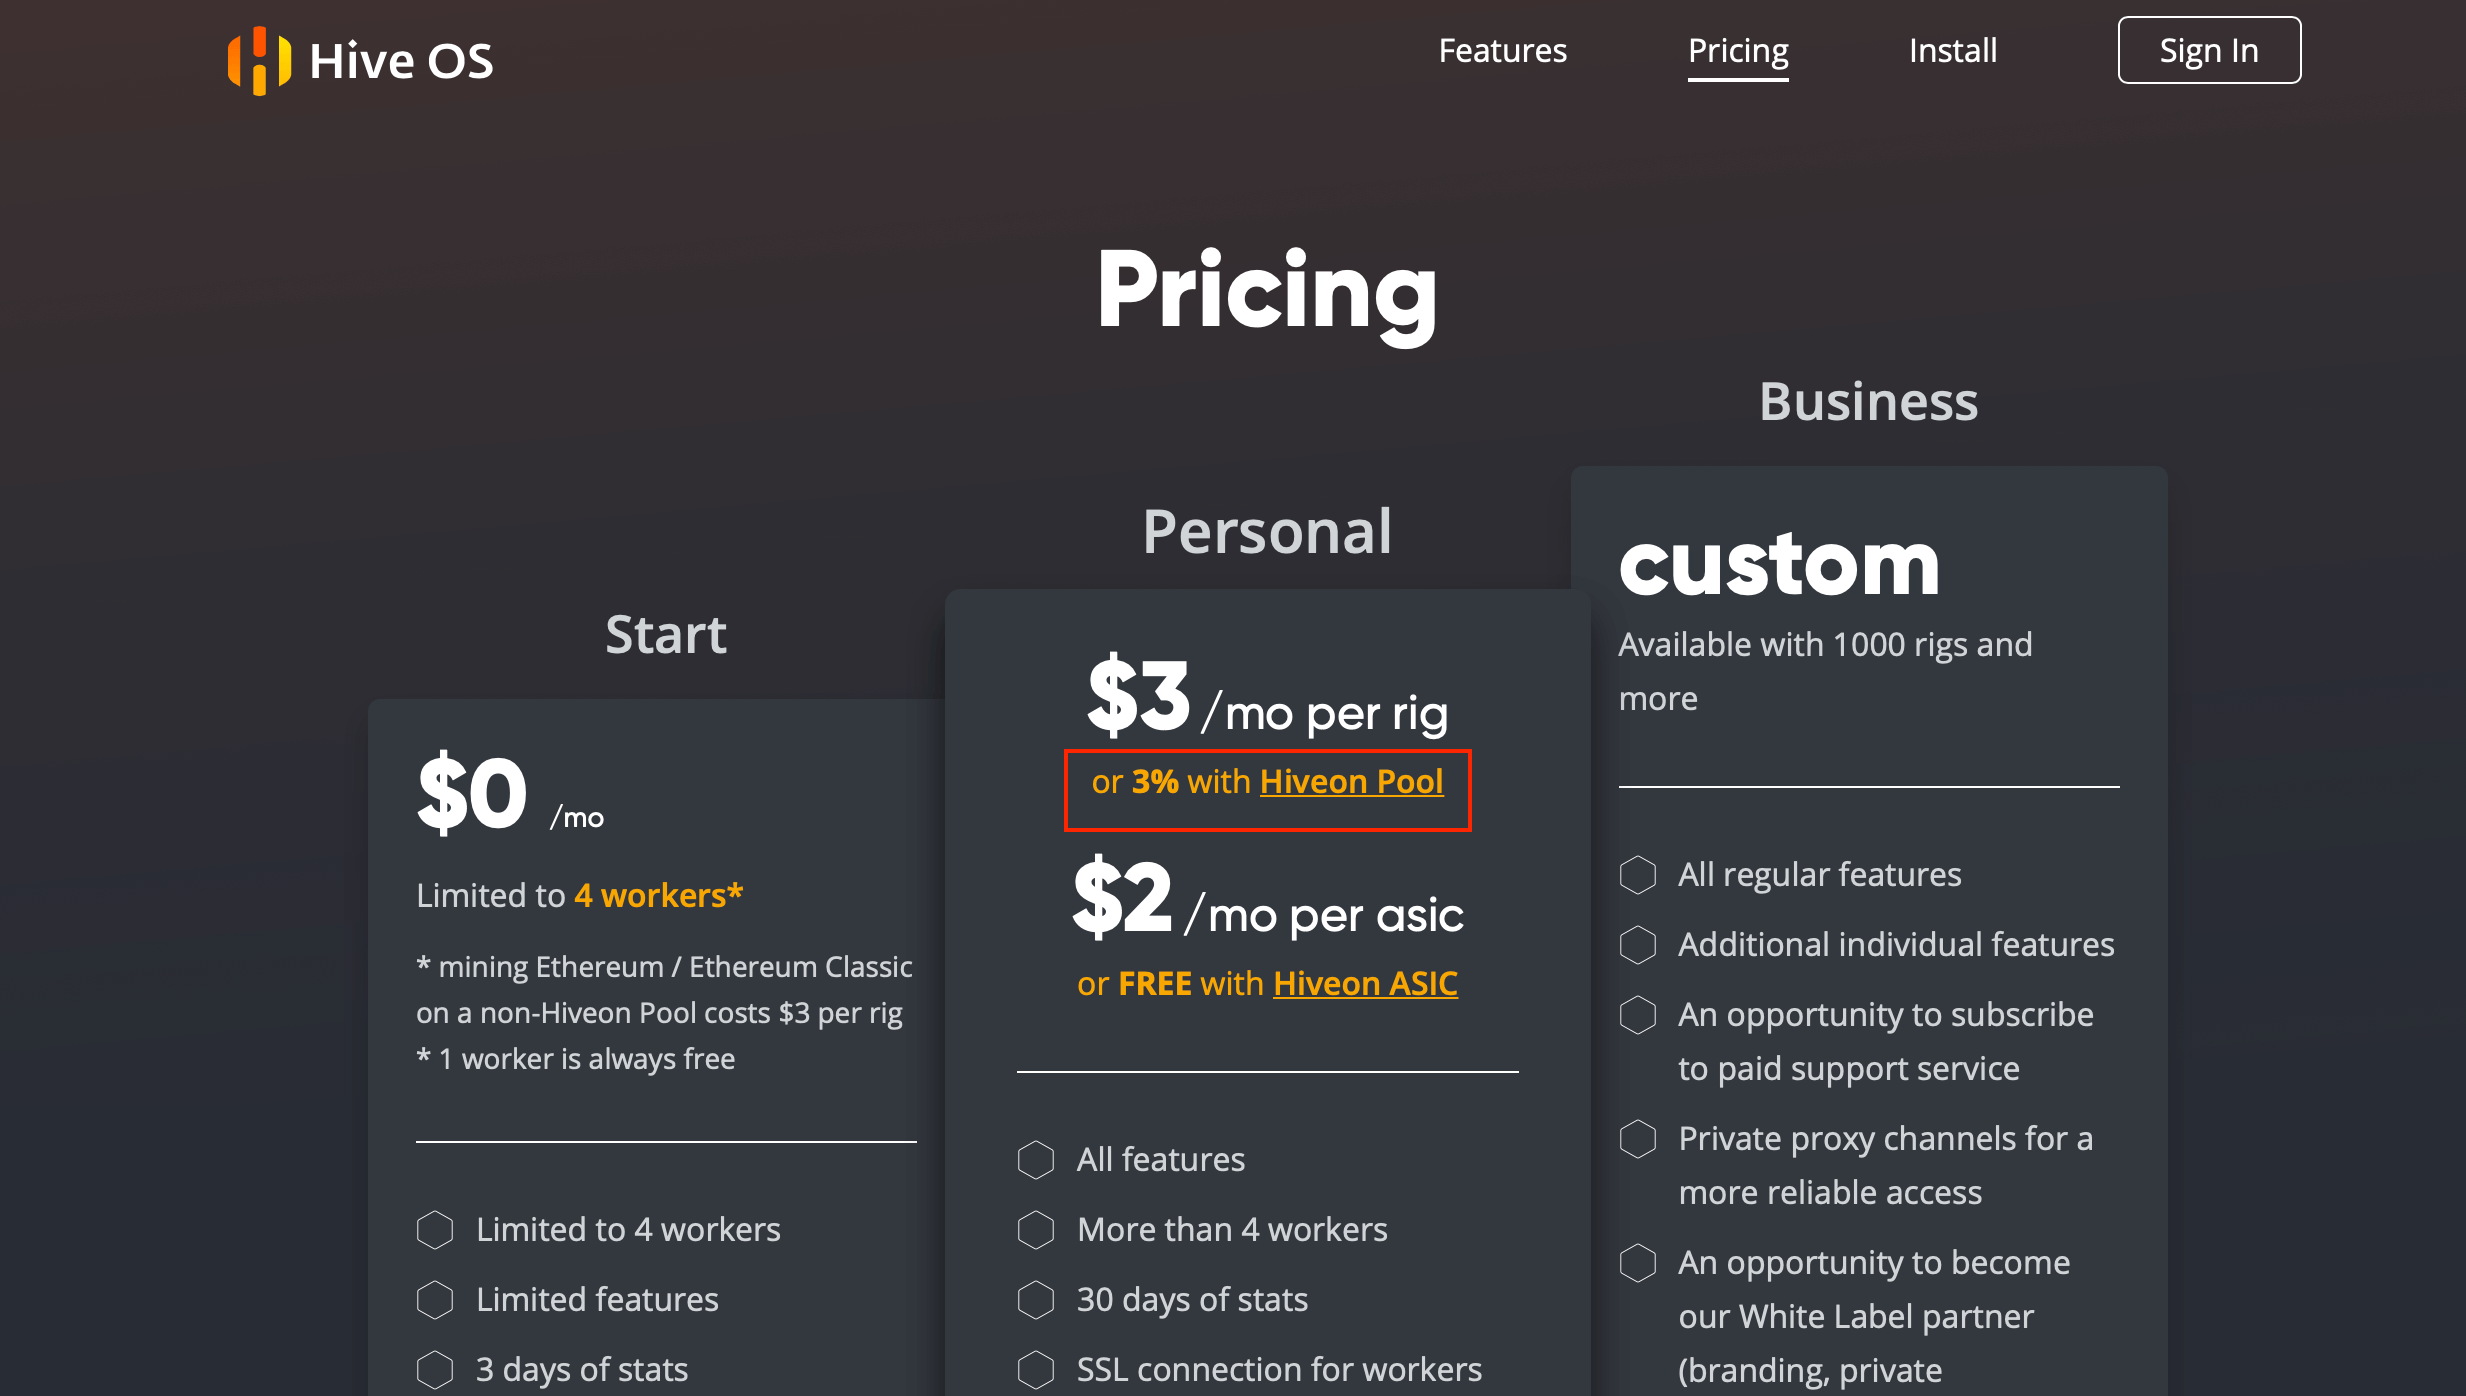Viewport: 2466px width, 1396px height.
Task: Click hexagon icon next to "Additional individual features"
Action: pyautogui.click(x=1638, y=945)
